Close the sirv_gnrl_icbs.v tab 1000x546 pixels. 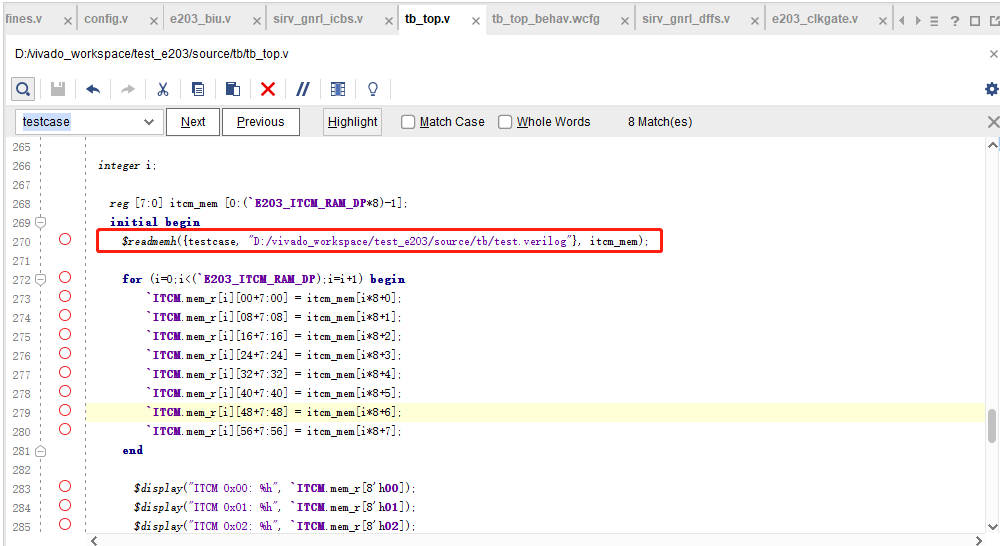[388, 21]
